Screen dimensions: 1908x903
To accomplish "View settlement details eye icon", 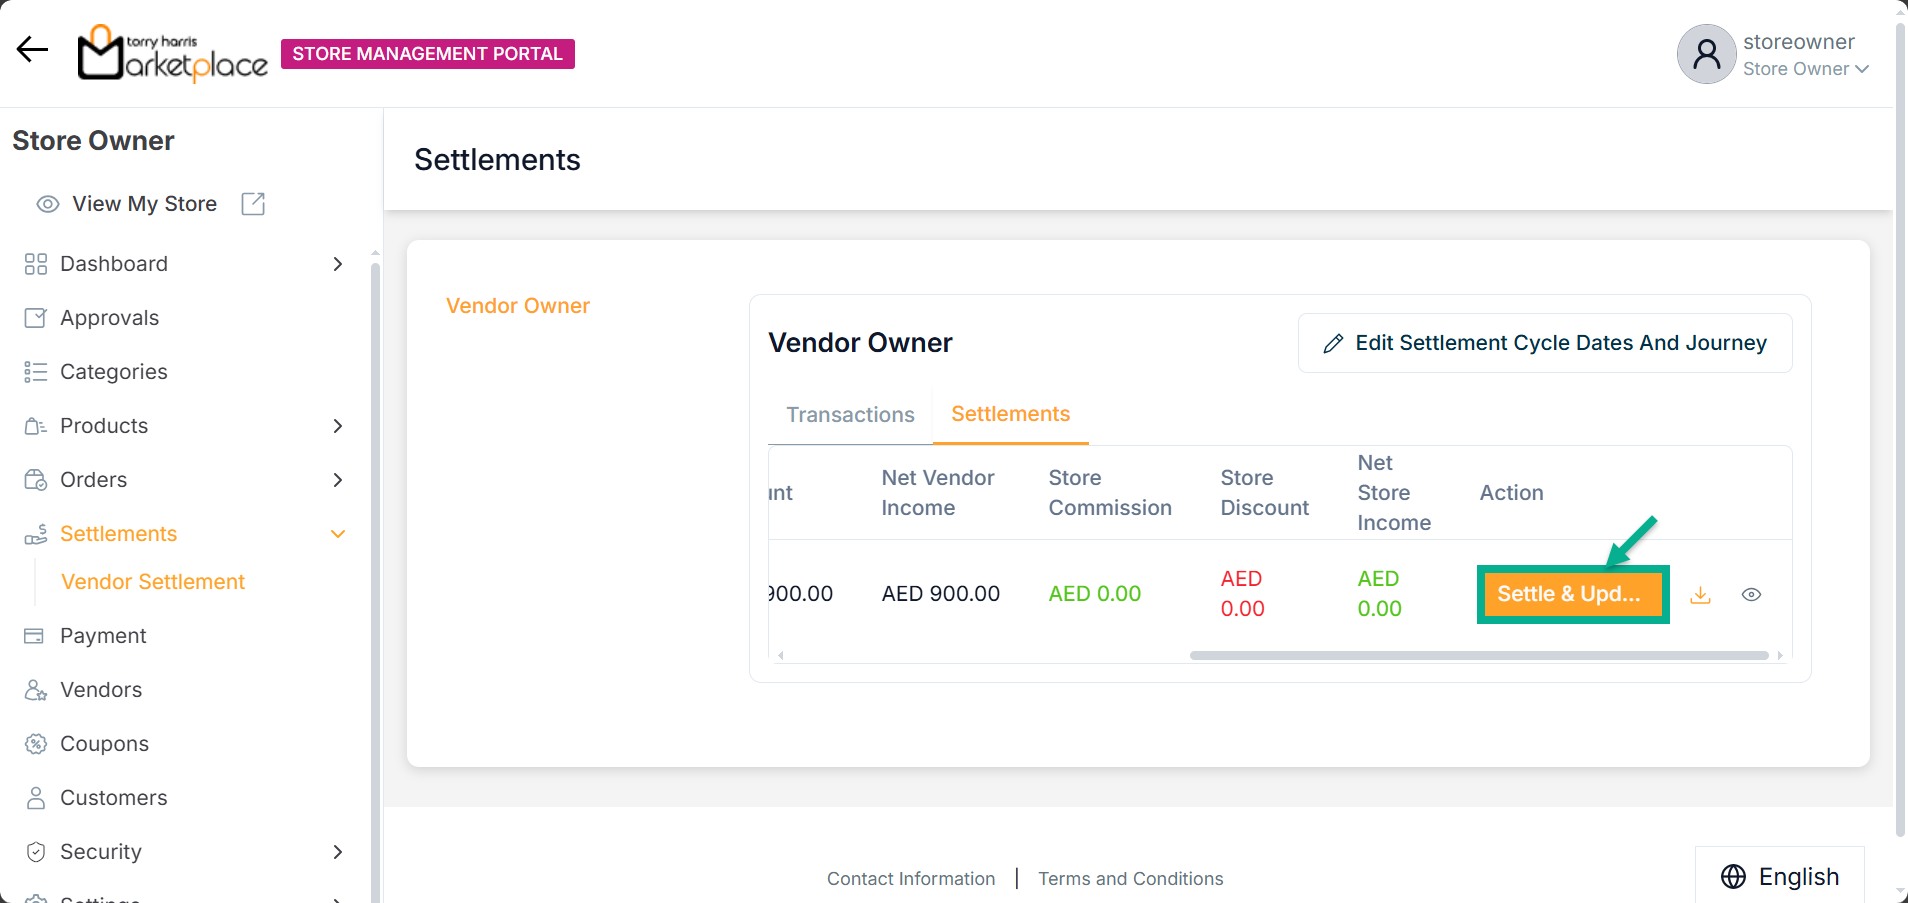I will [1751, 595].
